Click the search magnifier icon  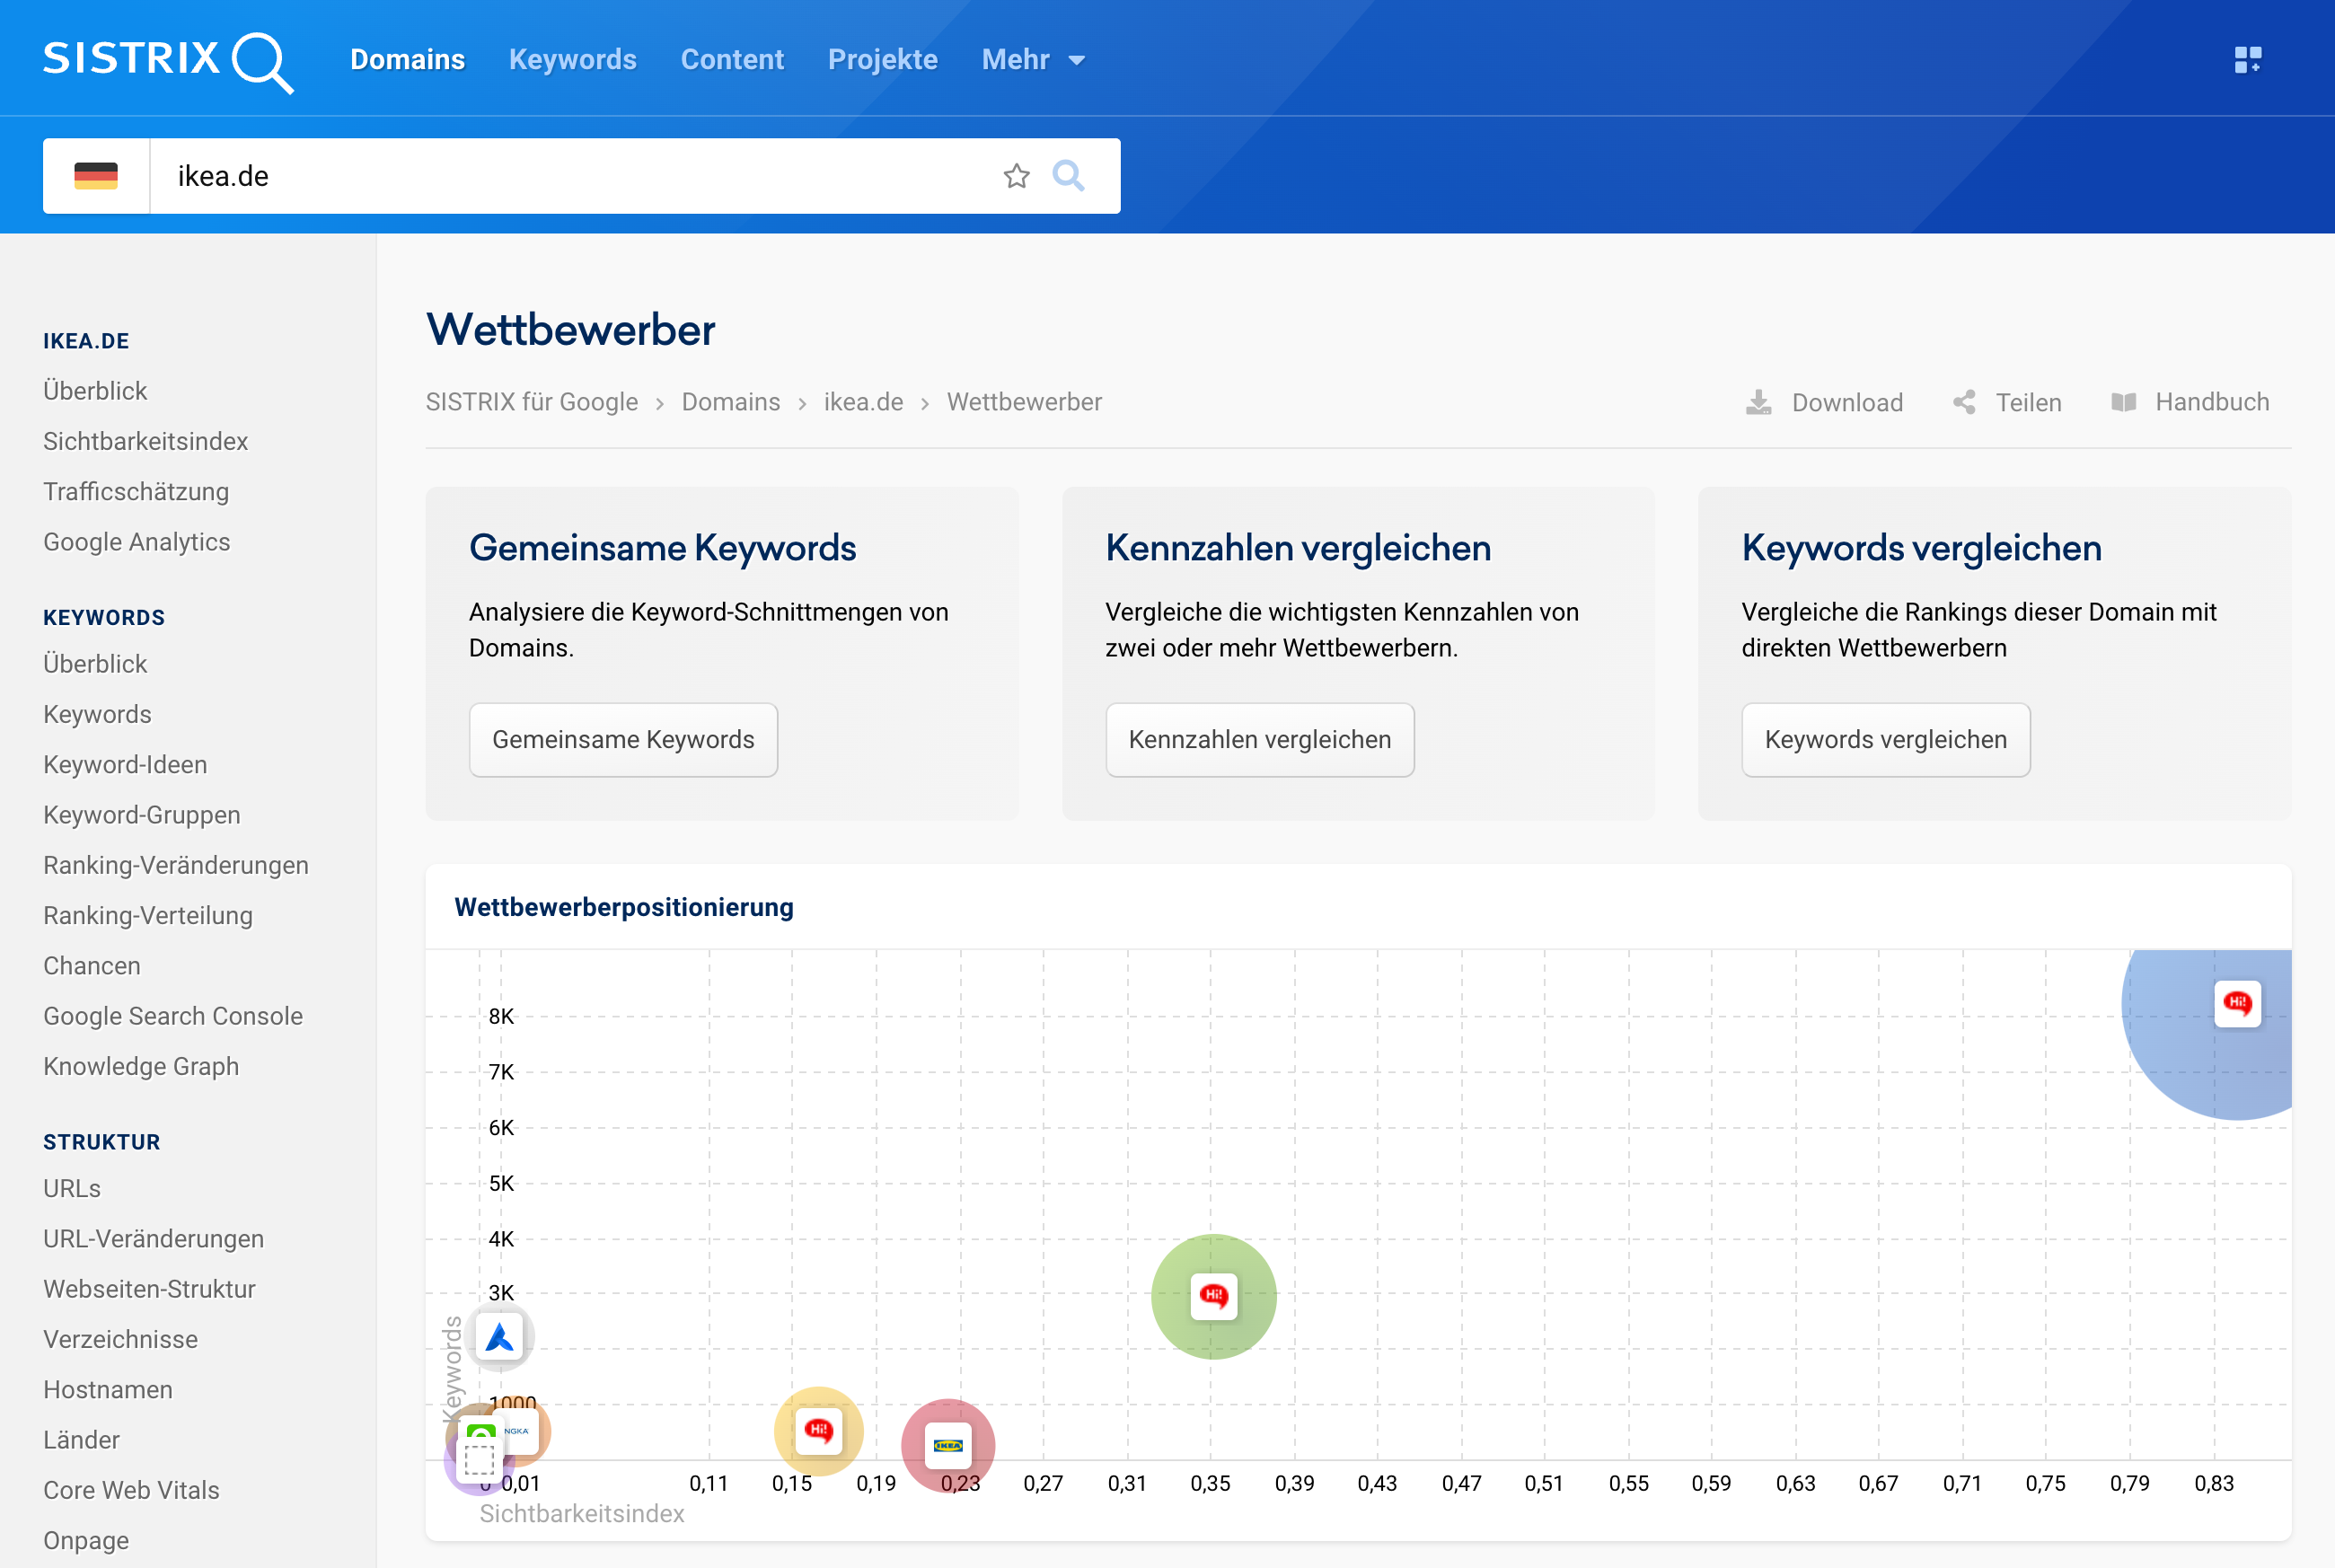pos(1068,176)
